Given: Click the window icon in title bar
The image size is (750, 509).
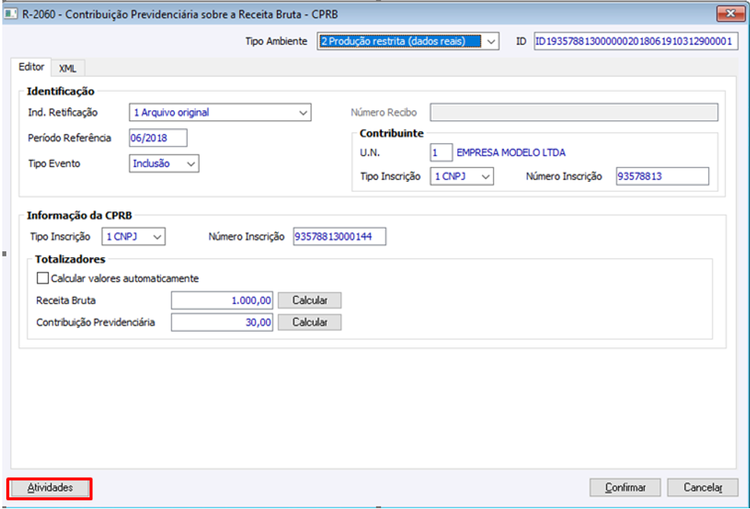Looking at the screenshot, I should [x=11, y=14].
